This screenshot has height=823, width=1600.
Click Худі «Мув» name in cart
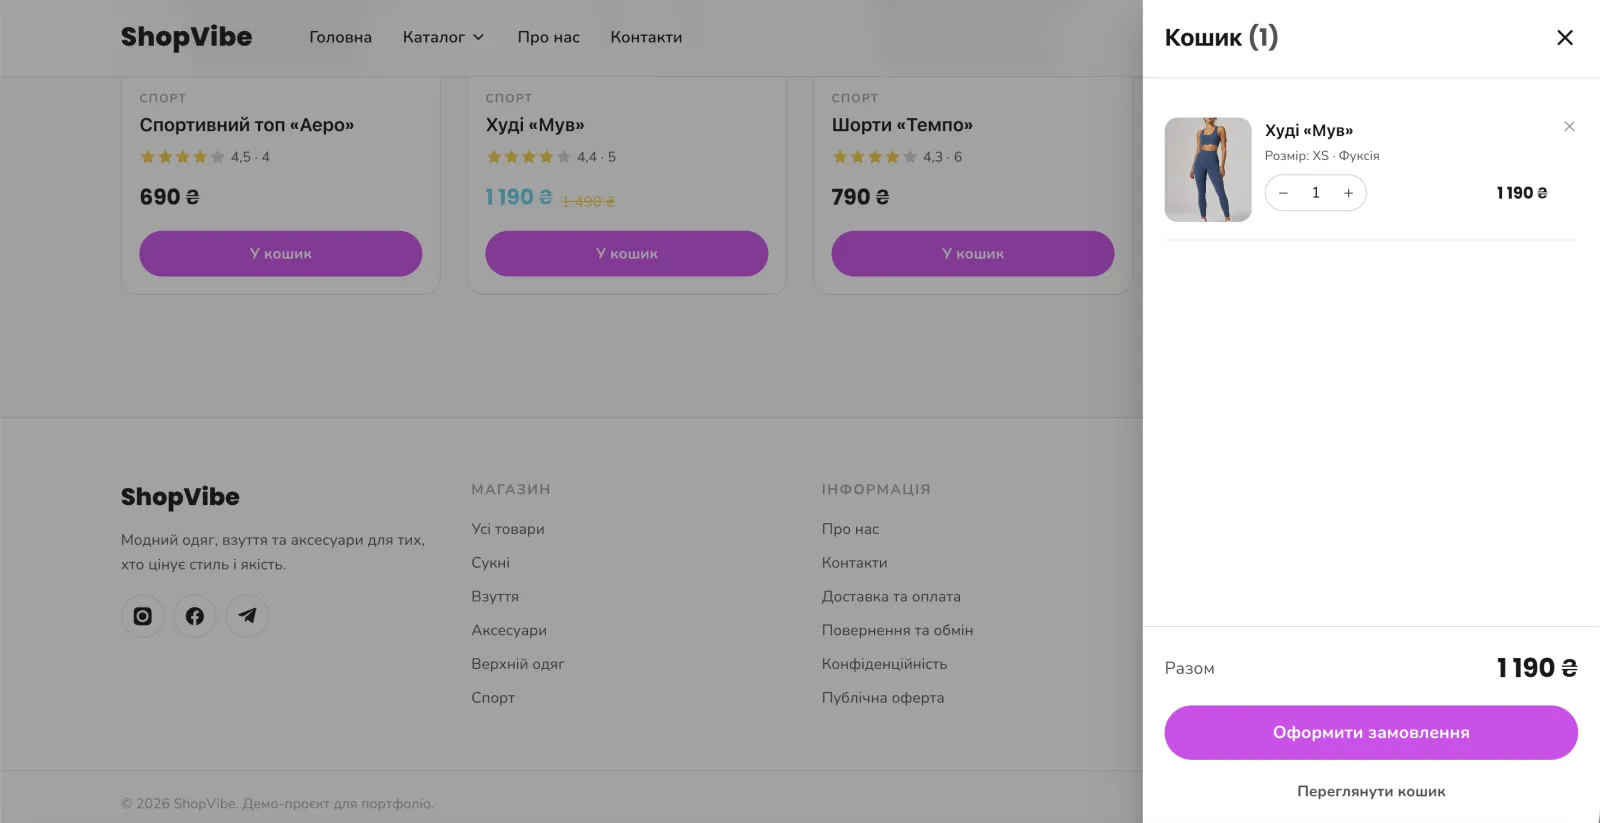point(1309,131)
